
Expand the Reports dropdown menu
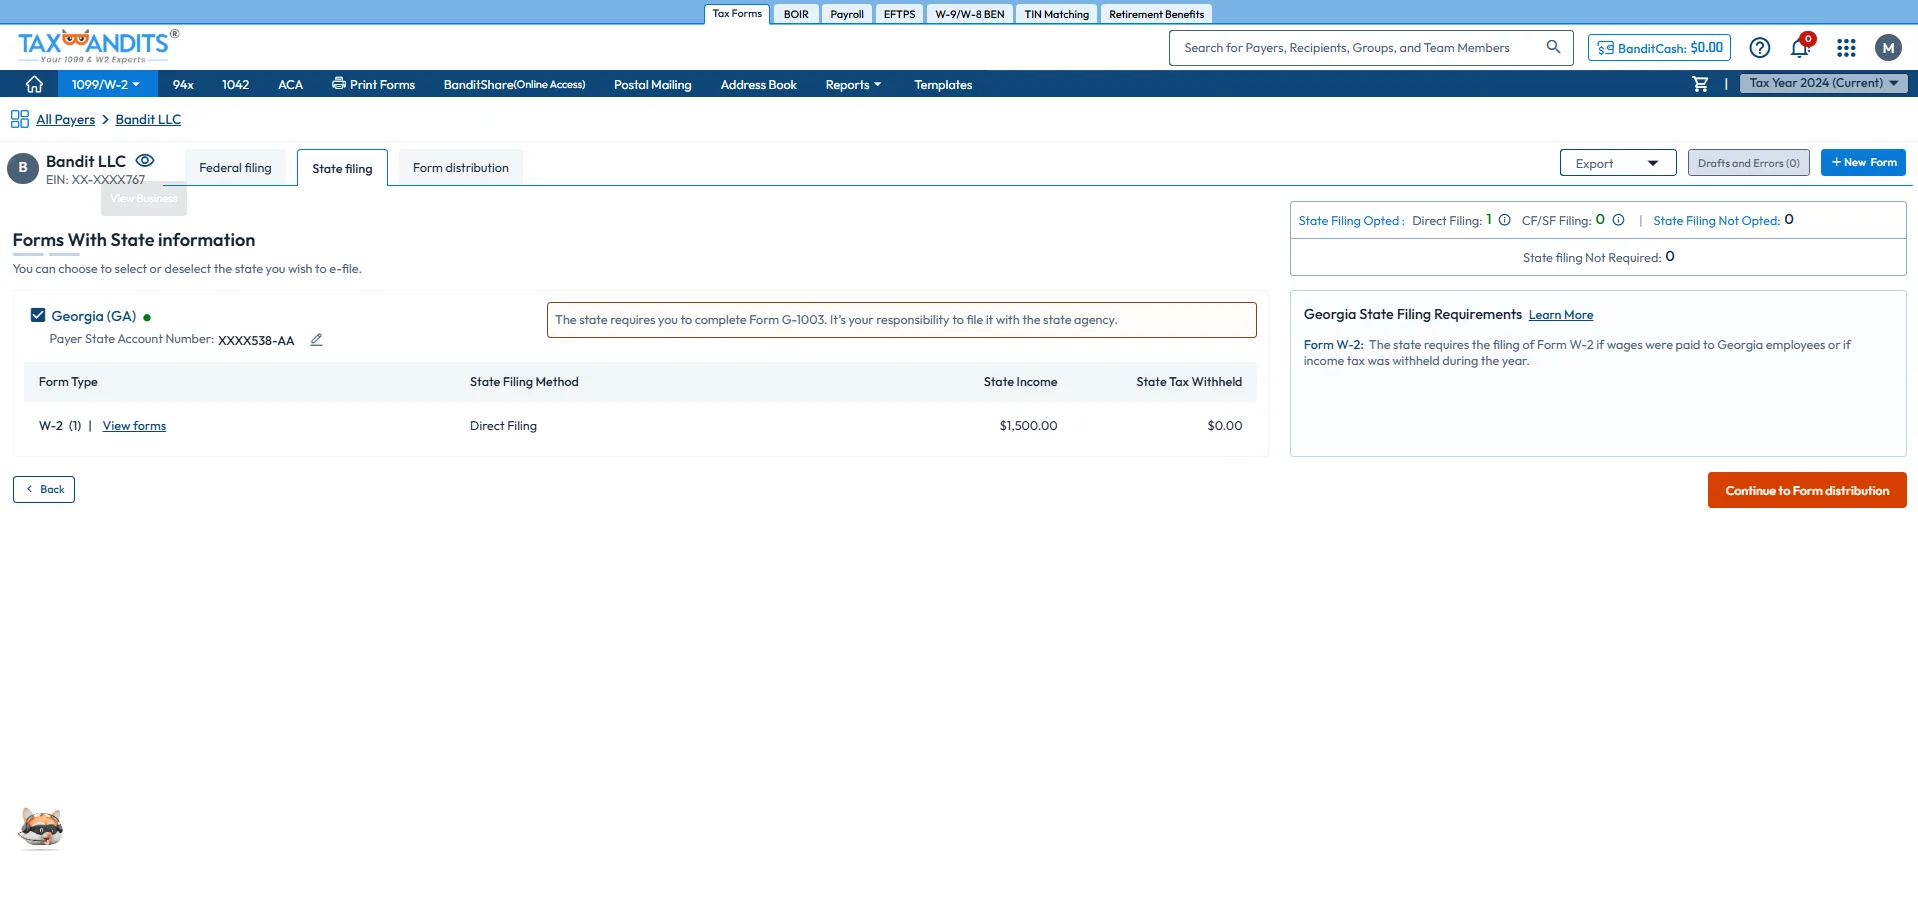(x=853, y=85)
